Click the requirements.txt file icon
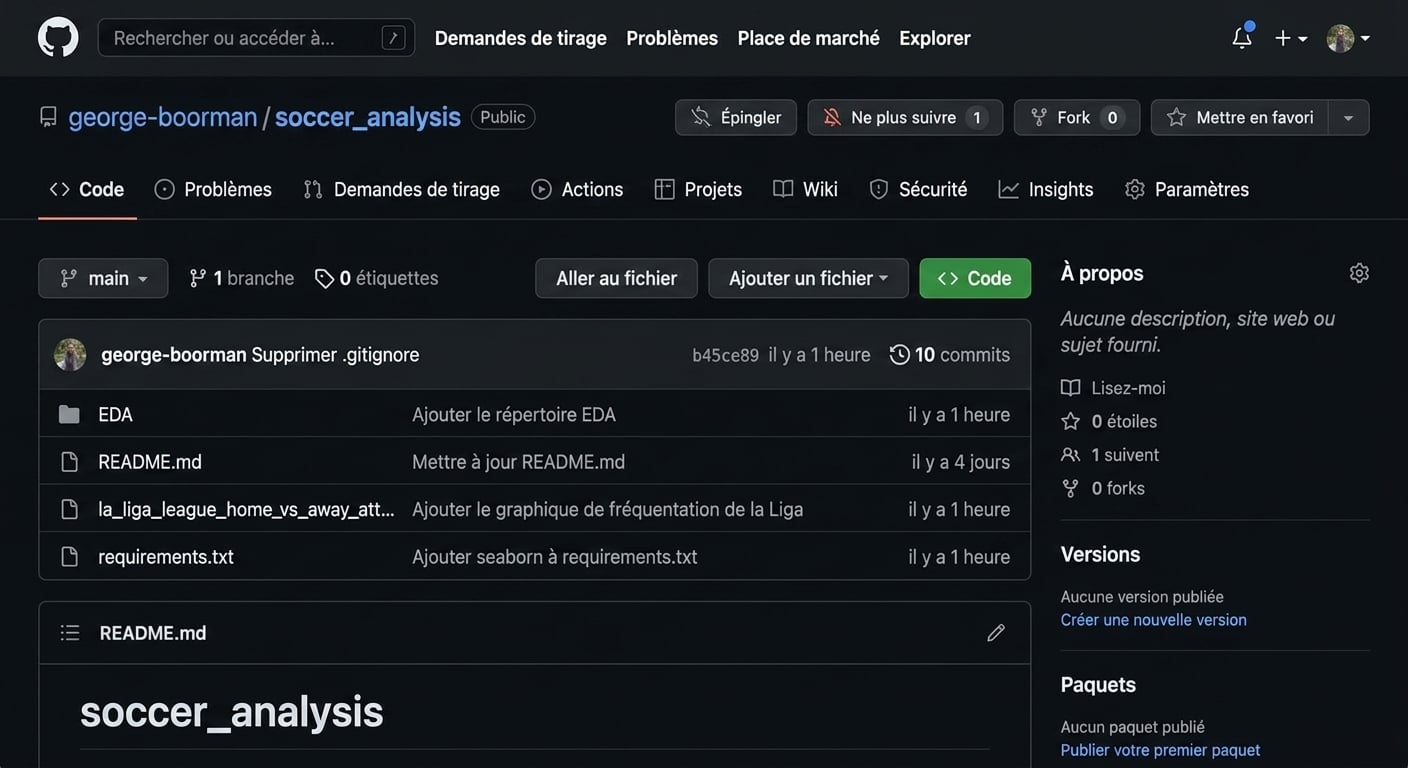The height and width of the screenshot is (768, 1408). tap(69, 556)
